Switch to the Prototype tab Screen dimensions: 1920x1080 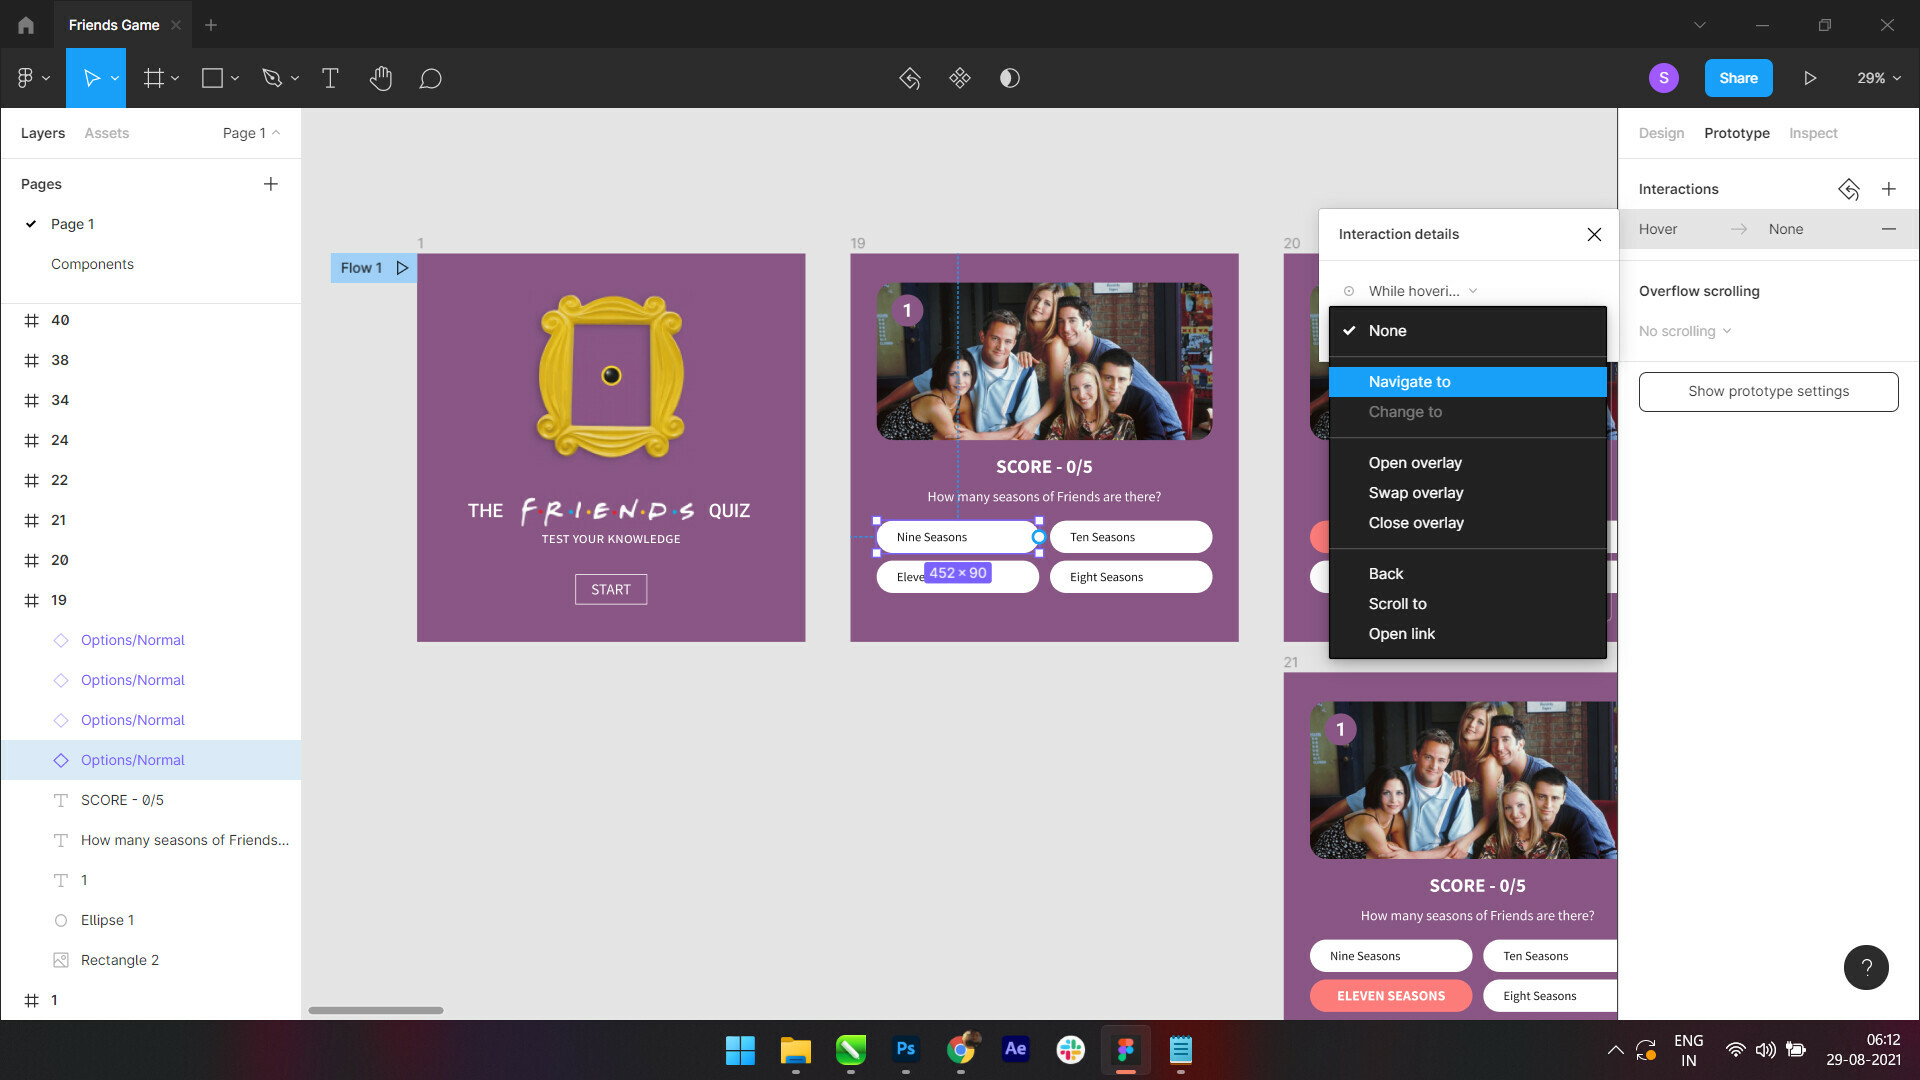pyautogui.click(x=1737, y=133)
